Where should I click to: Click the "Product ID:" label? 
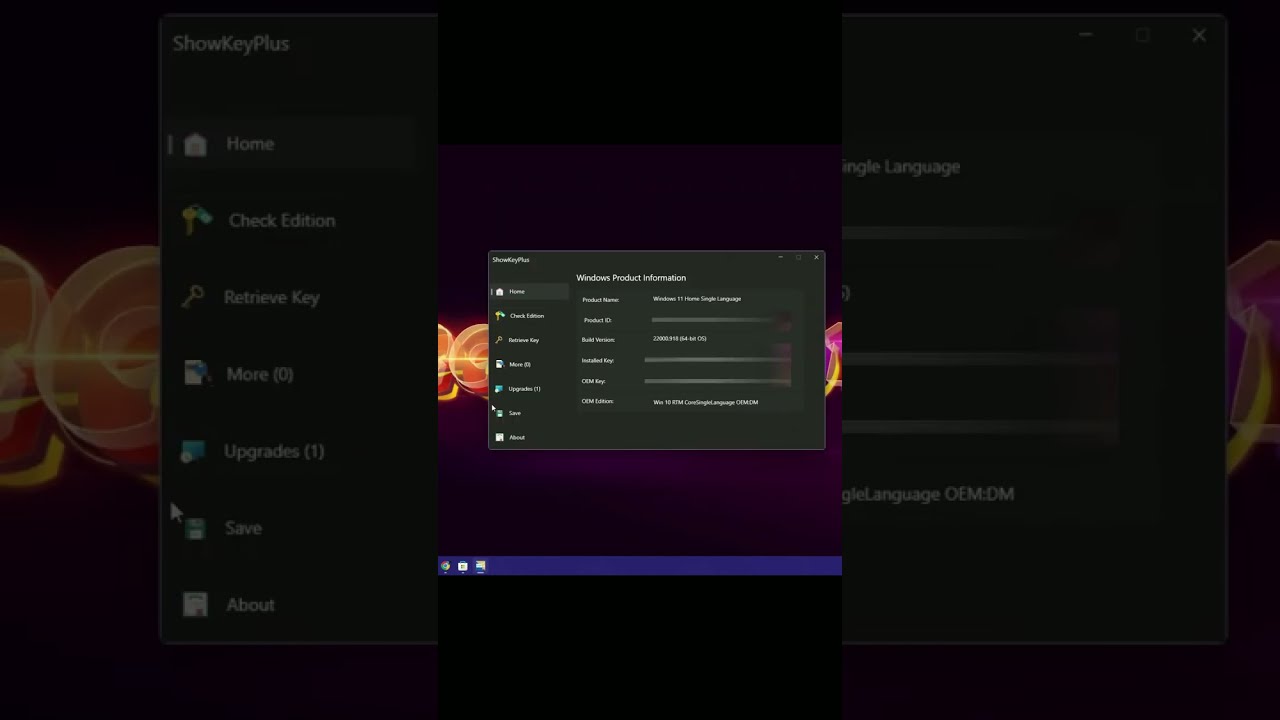click(598, 320)
